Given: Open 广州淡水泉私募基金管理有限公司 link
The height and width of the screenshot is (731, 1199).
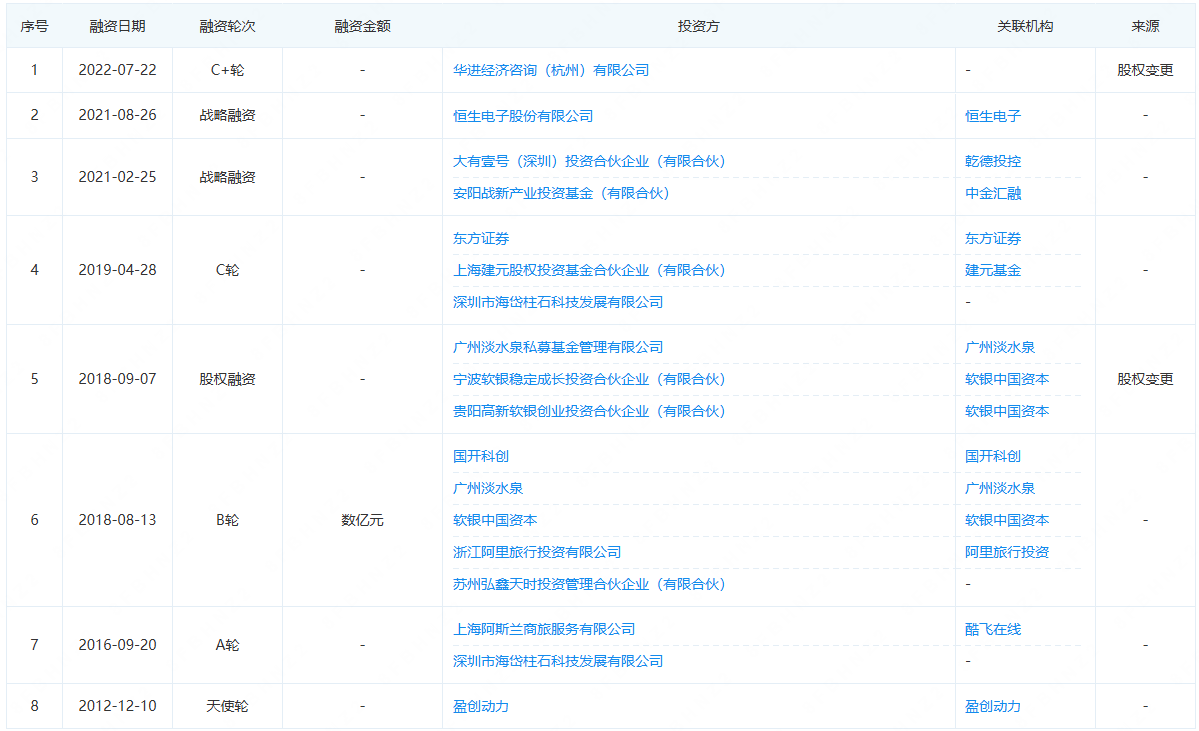Looking at the screenshot, I should [x=557, y=347].
